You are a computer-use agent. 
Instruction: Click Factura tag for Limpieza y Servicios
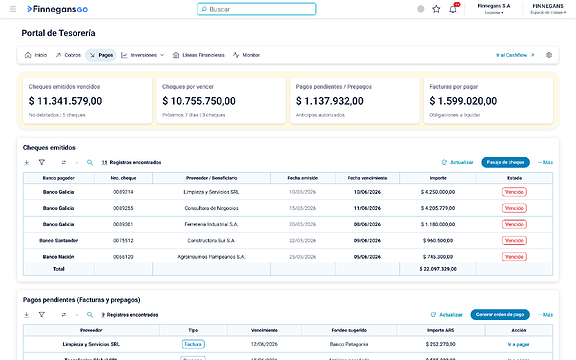(x=193, y=345)
